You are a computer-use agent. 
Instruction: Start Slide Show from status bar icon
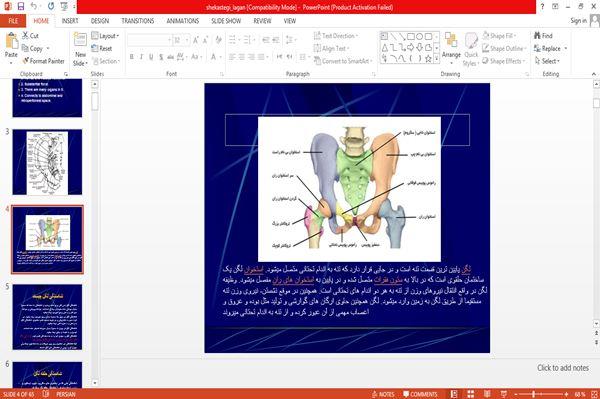(504, 394)
